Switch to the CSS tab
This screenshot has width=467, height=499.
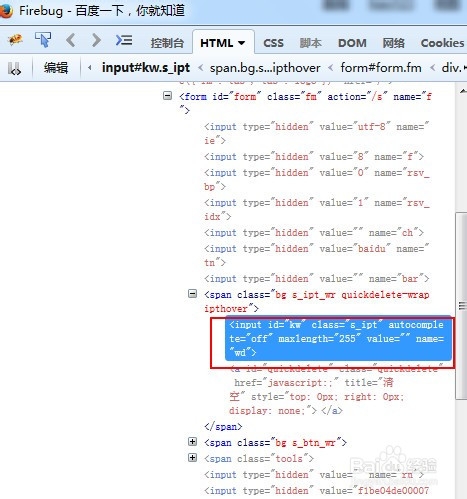point(273,43)
